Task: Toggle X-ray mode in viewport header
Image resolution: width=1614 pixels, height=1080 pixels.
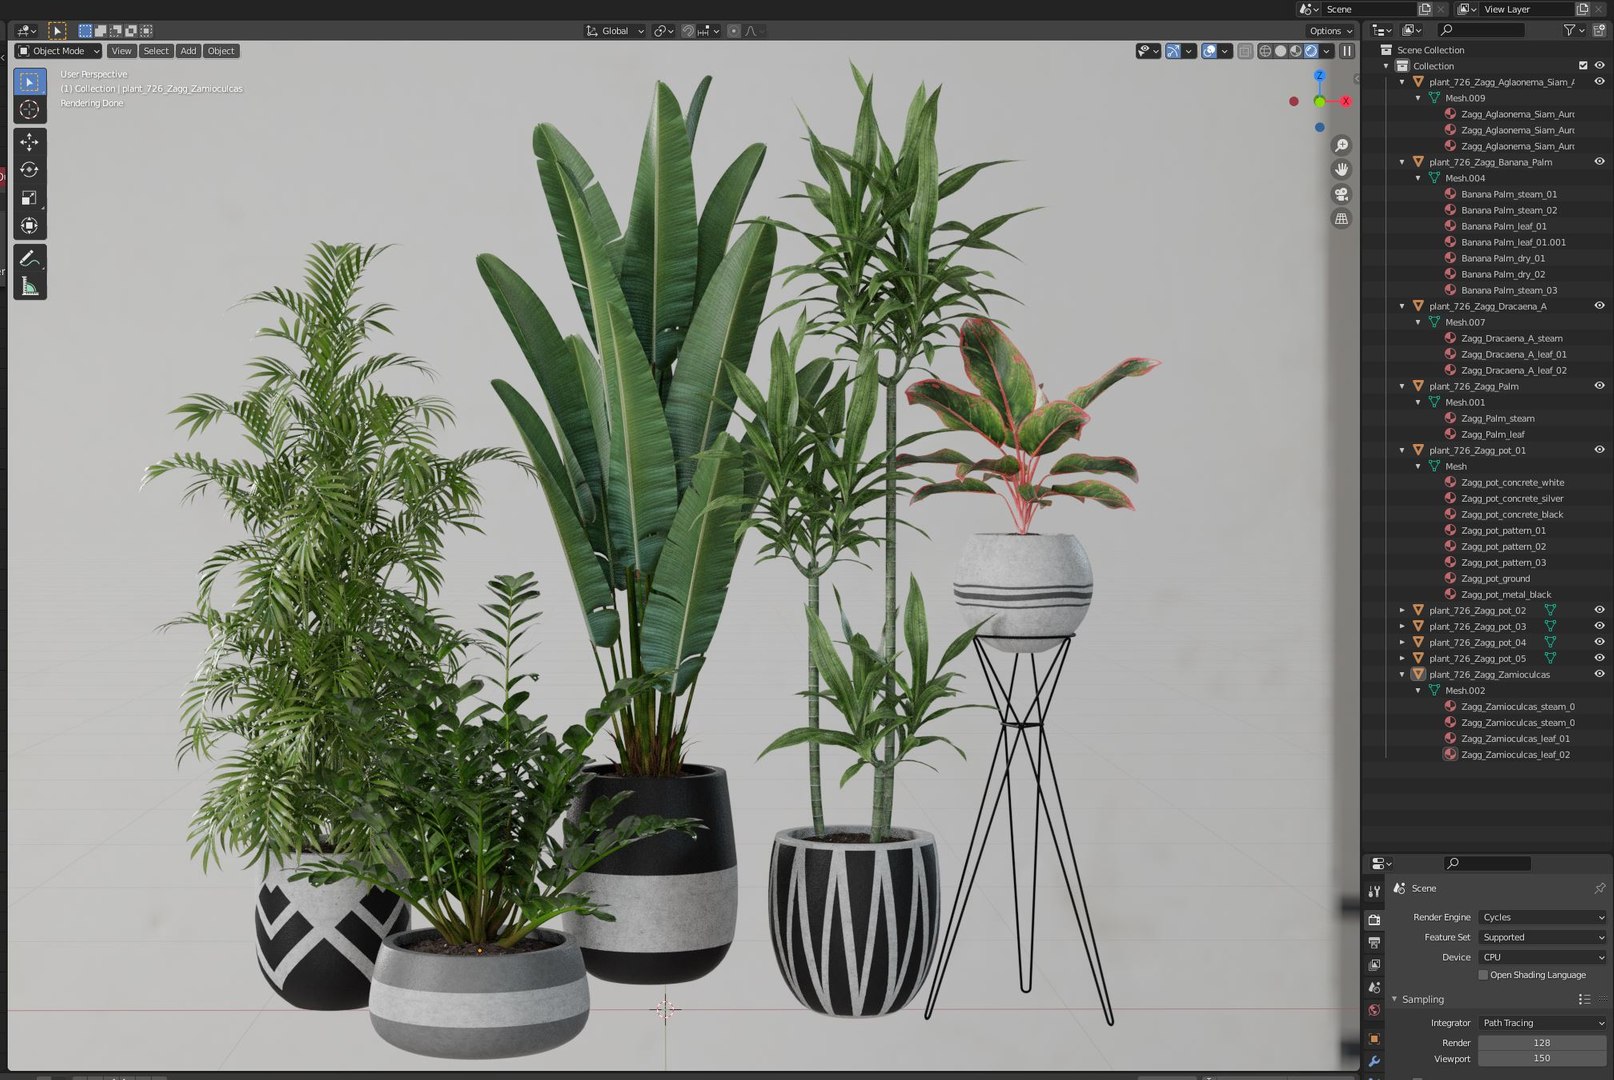Action: tap(1245, 51)
